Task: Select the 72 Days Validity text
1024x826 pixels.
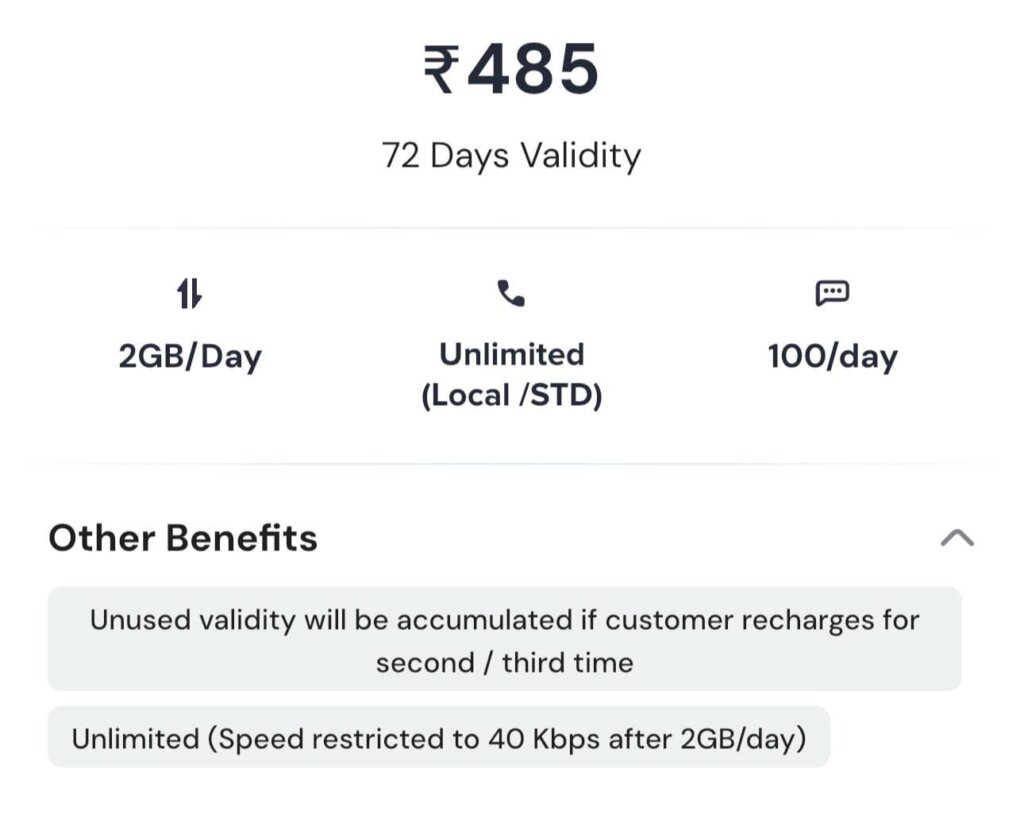Action: click(x=511, y=157)
